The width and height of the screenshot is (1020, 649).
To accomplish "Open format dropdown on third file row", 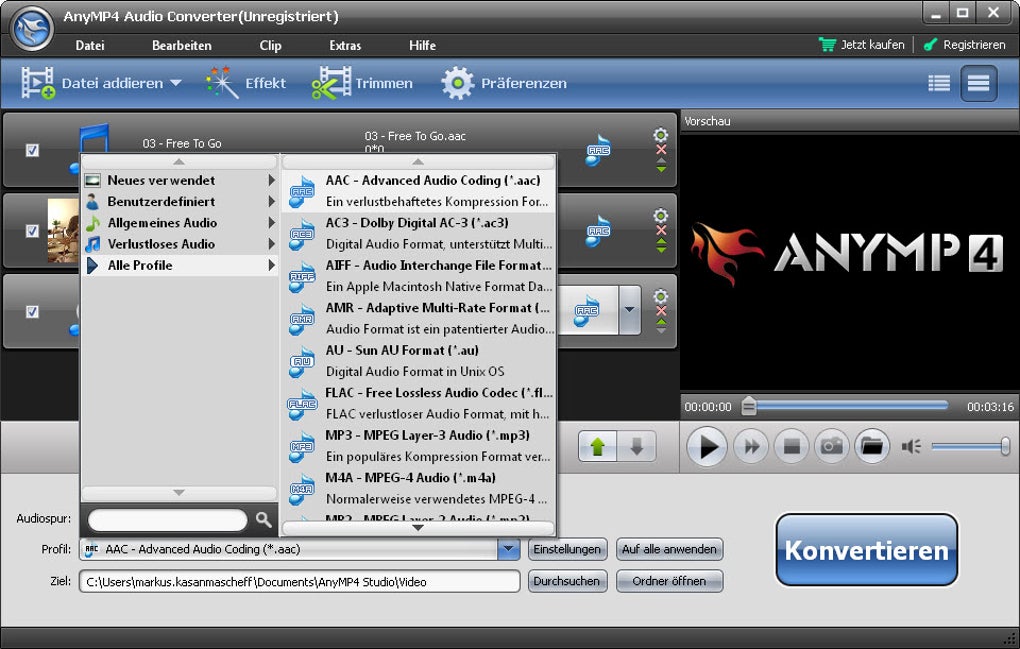I will click(x=629, y=311).
